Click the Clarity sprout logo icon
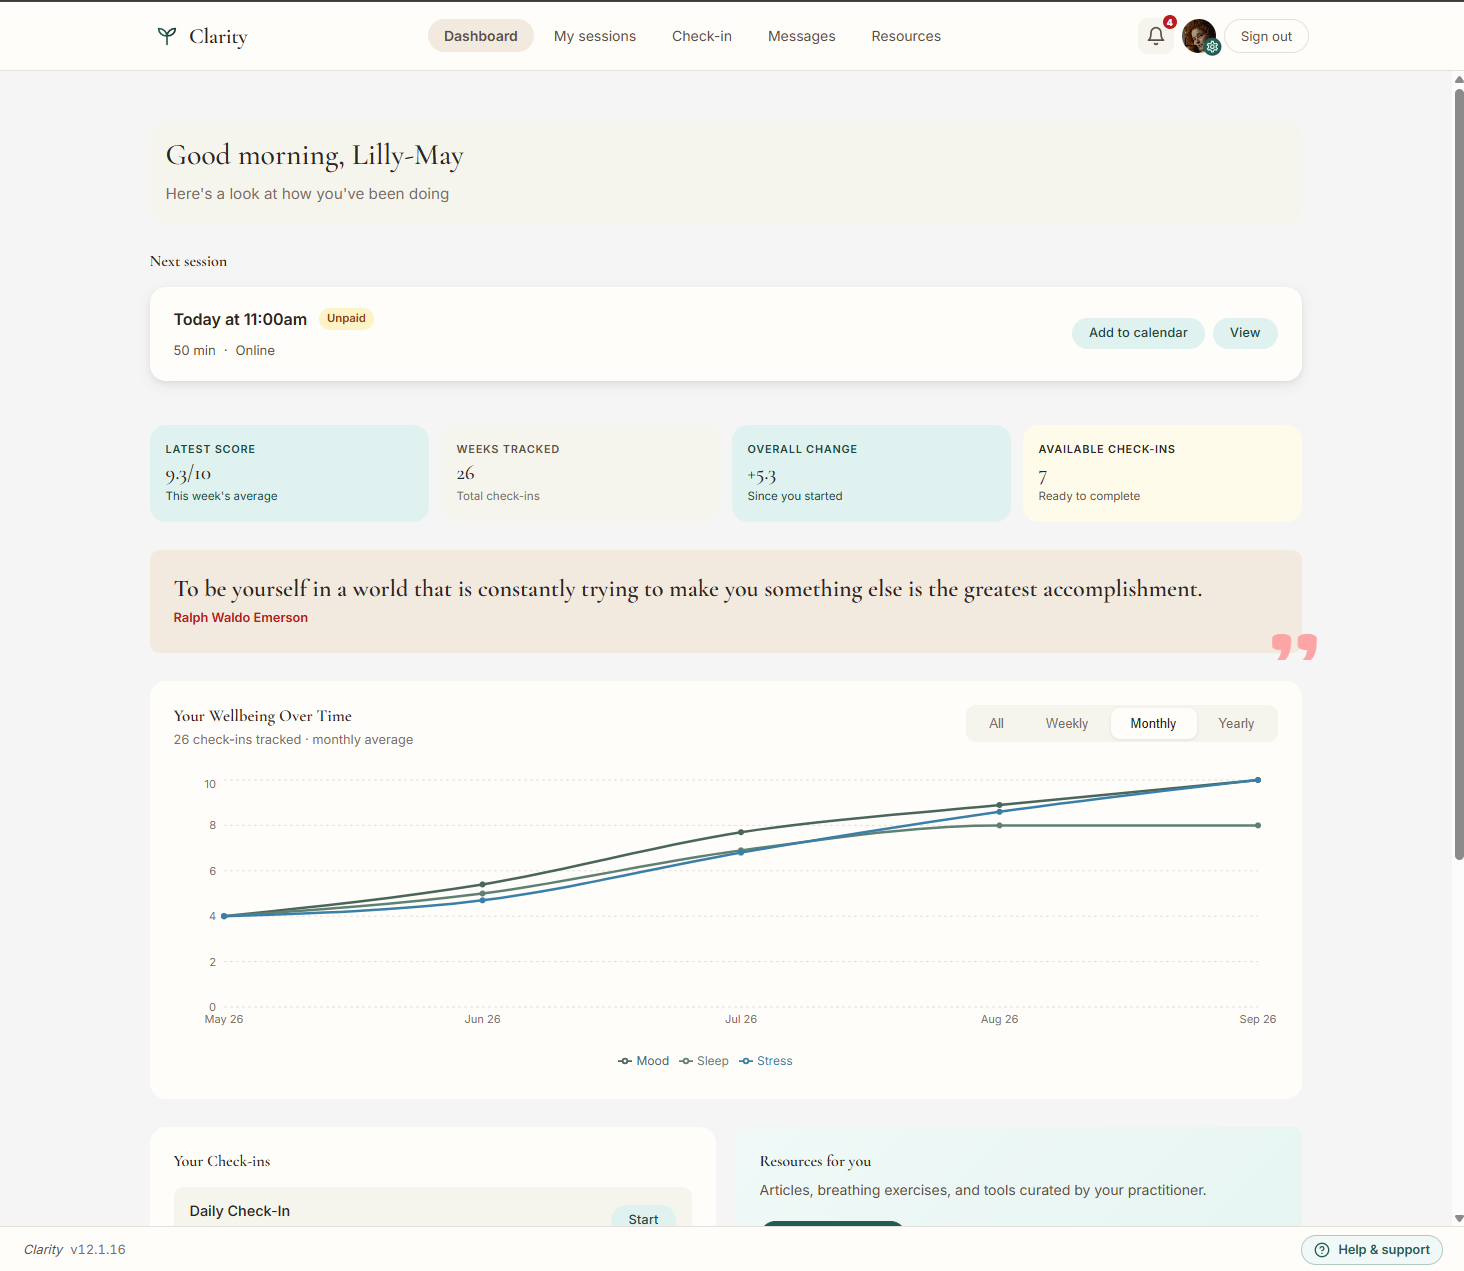 tap(167, 36)
